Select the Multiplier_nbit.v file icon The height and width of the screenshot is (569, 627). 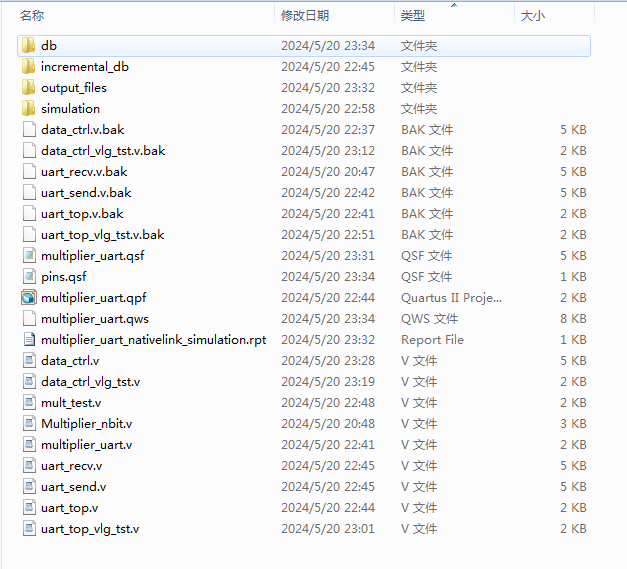29,423
